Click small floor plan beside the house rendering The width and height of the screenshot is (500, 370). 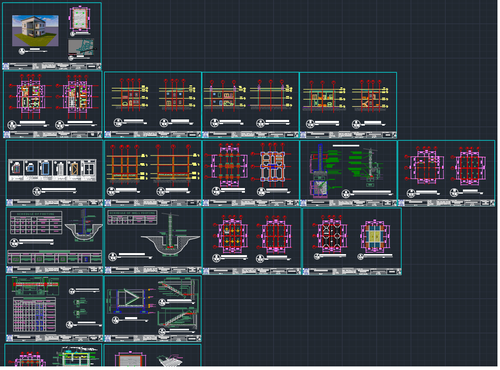click(x=80, y=18)
